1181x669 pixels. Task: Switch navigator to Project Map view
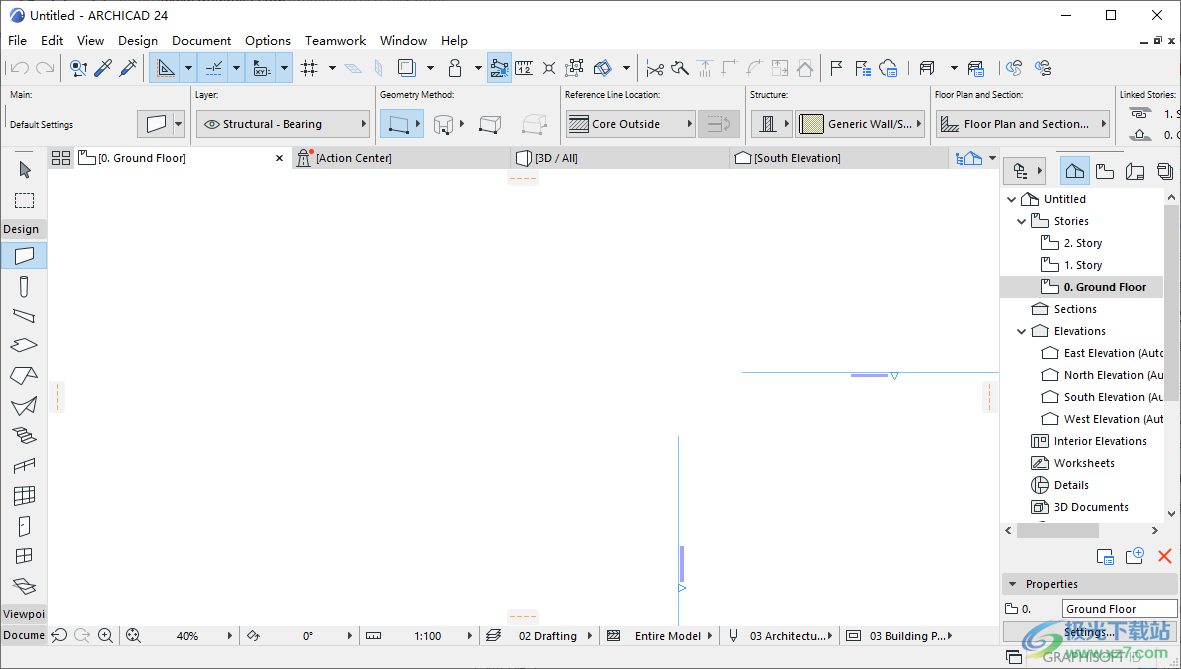pyautogui.click(x=1075, y=172)
